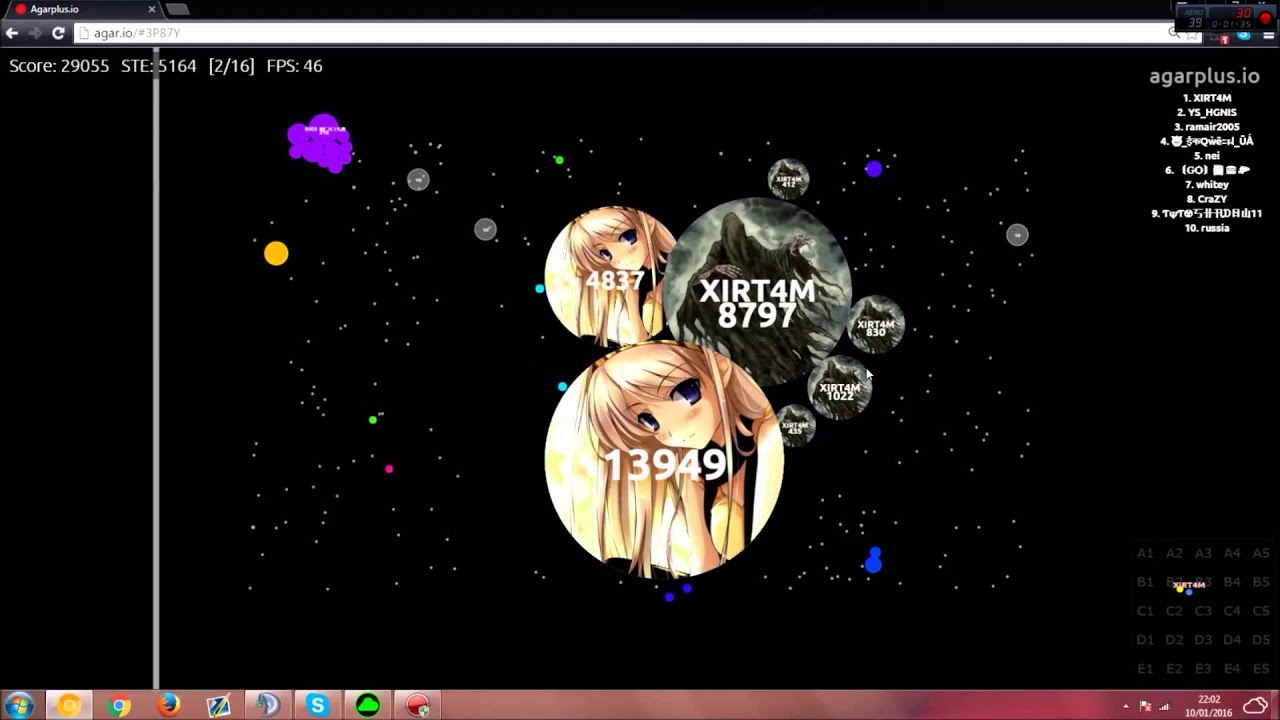Click the XIRT4M 1022 cell
Viewport: 1280px width, 720px height.
839,389
